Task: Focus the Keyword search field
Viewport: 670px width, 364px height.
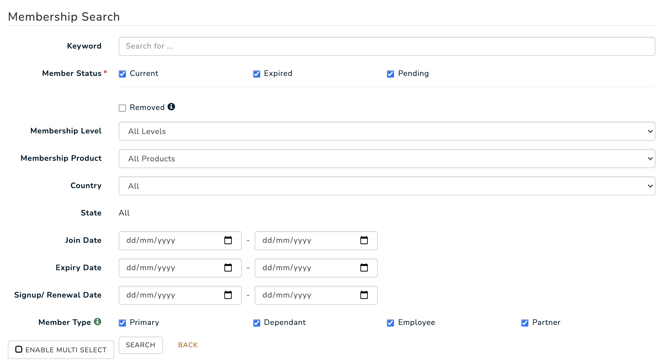Action: pos(387,46)
